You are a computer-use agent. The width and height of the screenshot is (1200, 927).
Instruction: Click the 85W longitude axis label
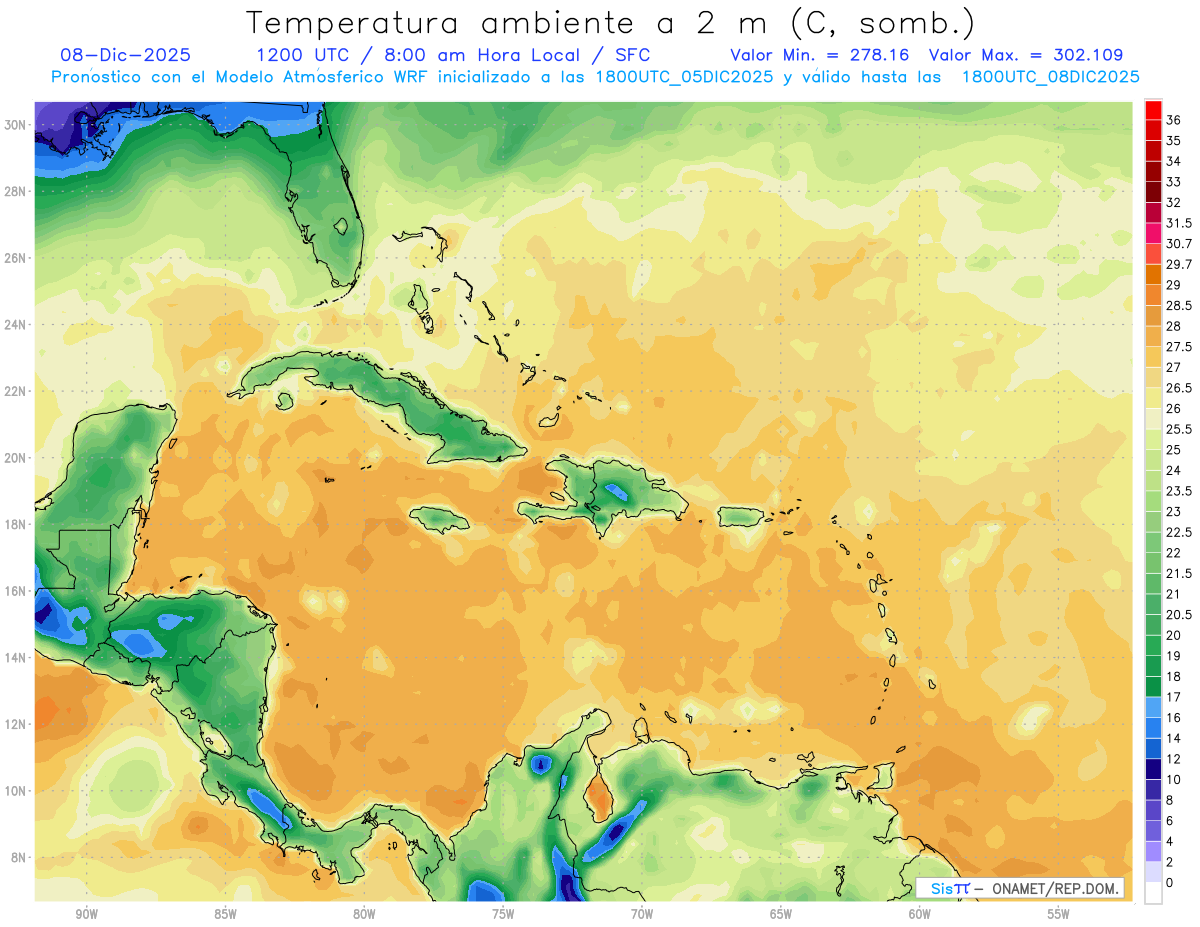(225, 915)
